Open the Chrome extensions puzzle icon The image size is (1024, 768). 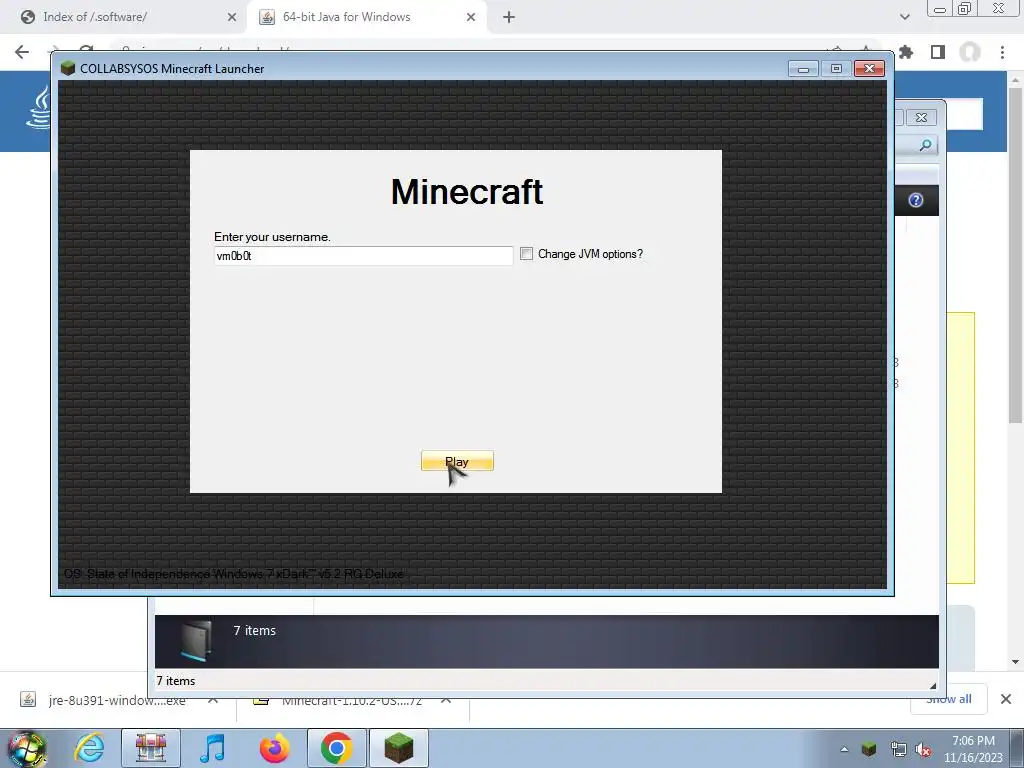(906, 52)
